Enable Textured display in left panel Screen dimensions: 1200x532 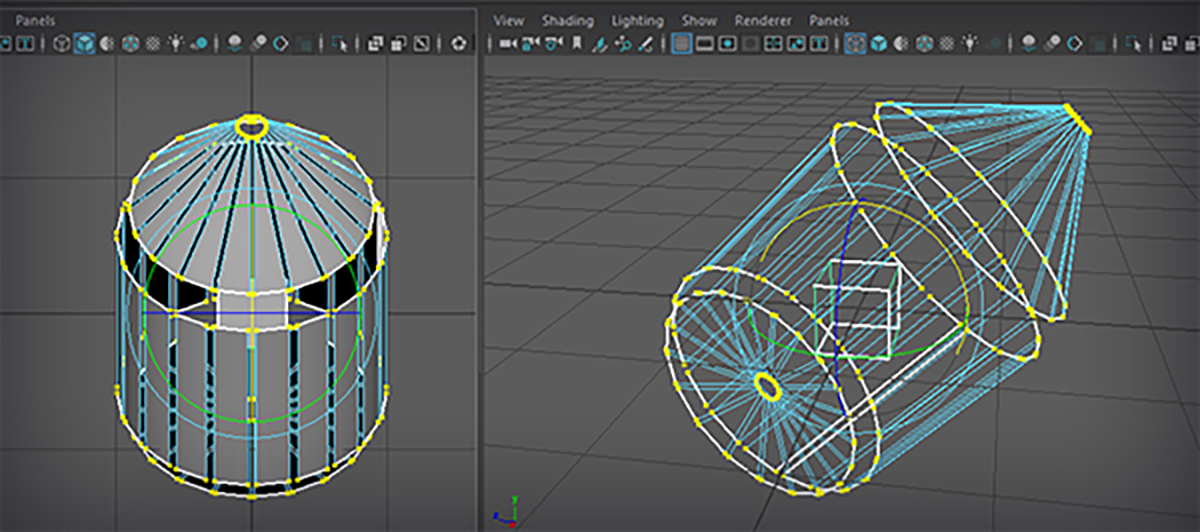click(x=152, y=43)
